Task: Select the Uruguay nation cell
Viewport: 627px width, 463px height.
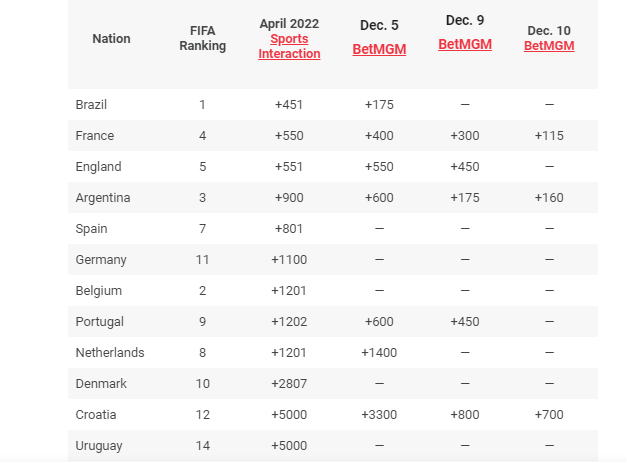Action: 99,446
